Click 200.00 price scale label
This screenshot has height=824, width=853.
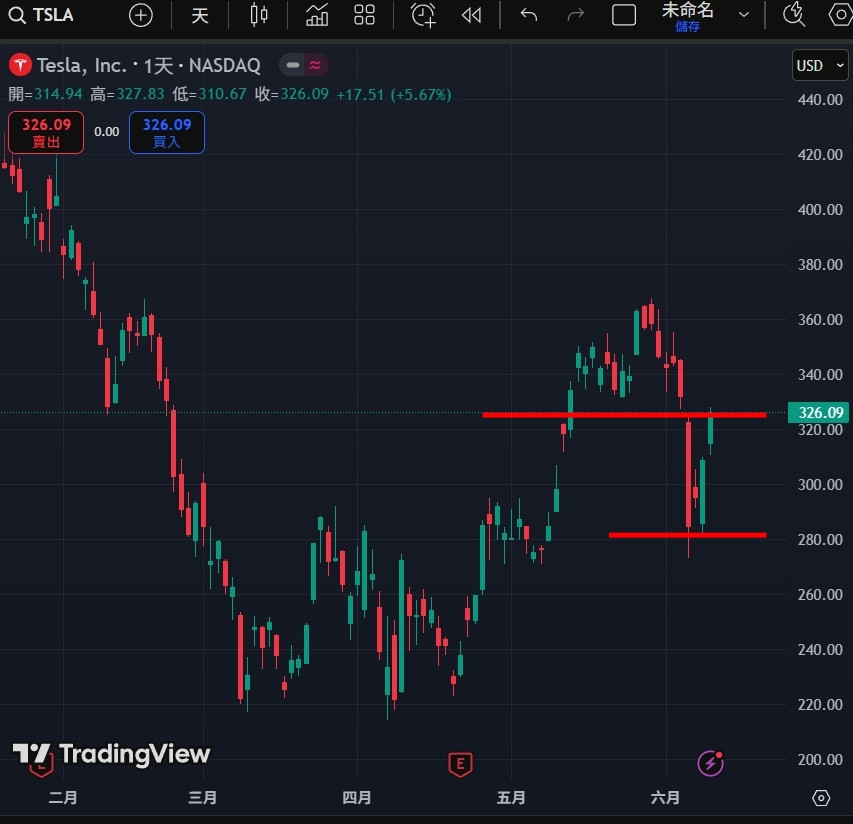[820, 759]
